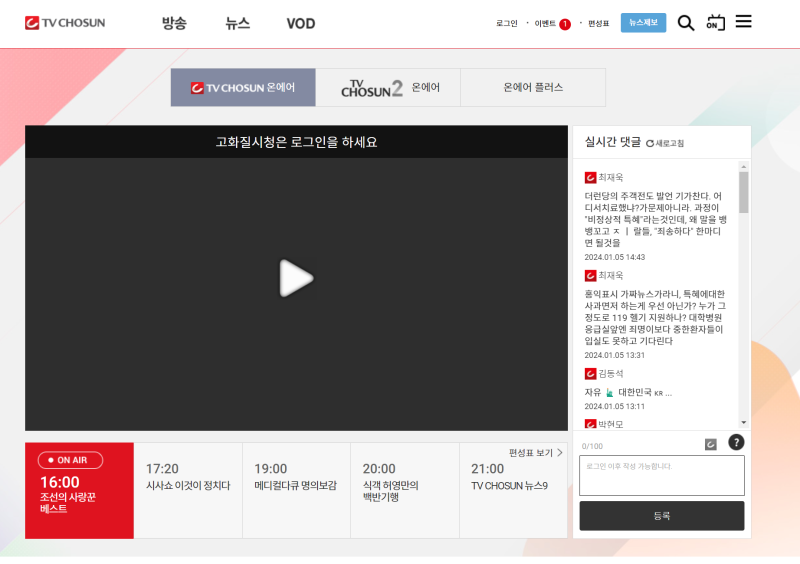Click commenter name 김동석
Viewport: 800px width, 564px height.
pyautogui.click(x=611, y=374)
